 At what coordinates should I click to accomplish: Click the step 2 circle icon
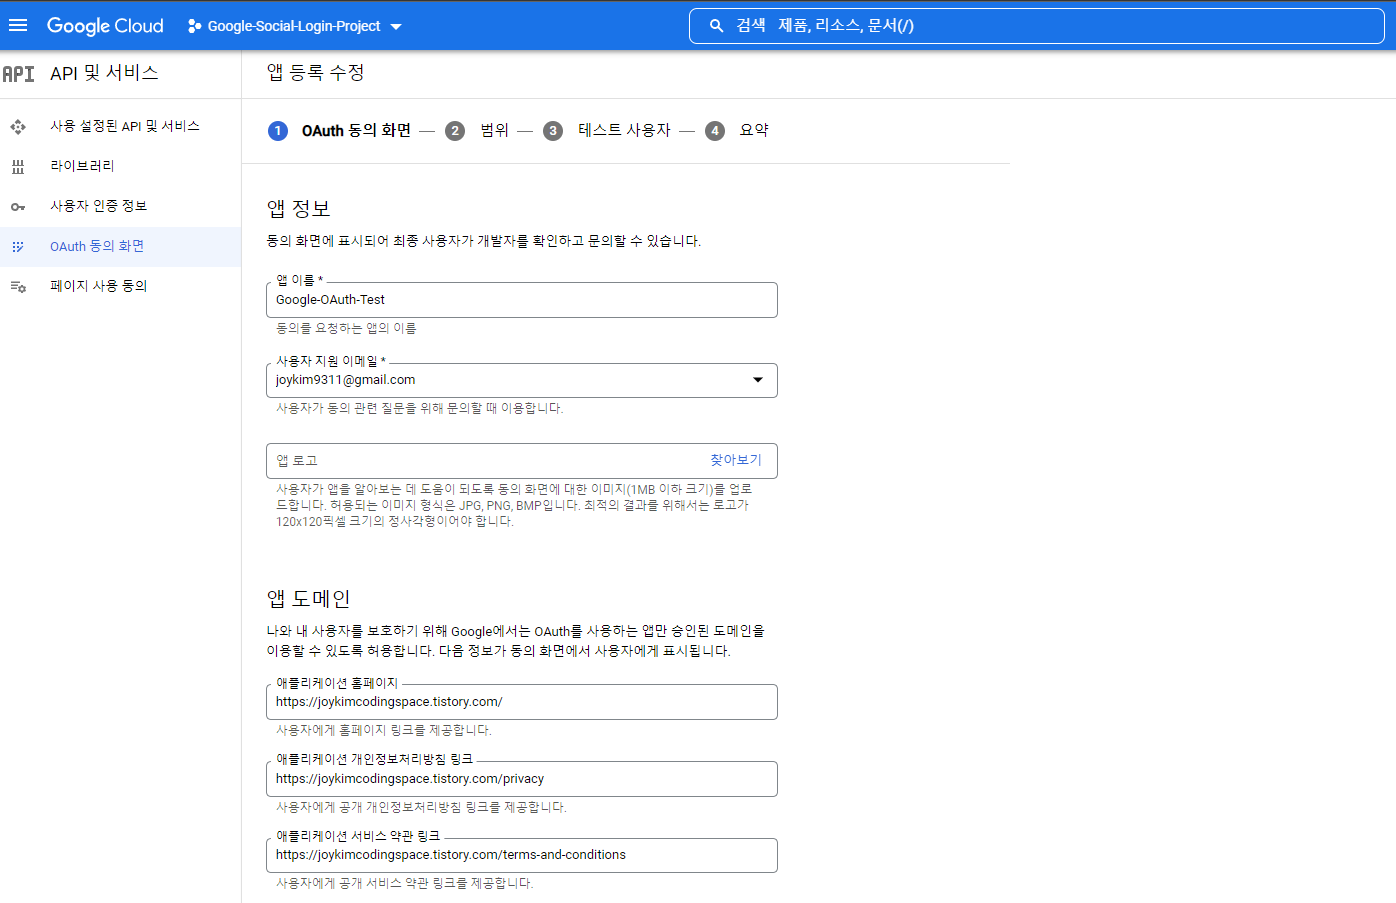click(x=455, y=131)
